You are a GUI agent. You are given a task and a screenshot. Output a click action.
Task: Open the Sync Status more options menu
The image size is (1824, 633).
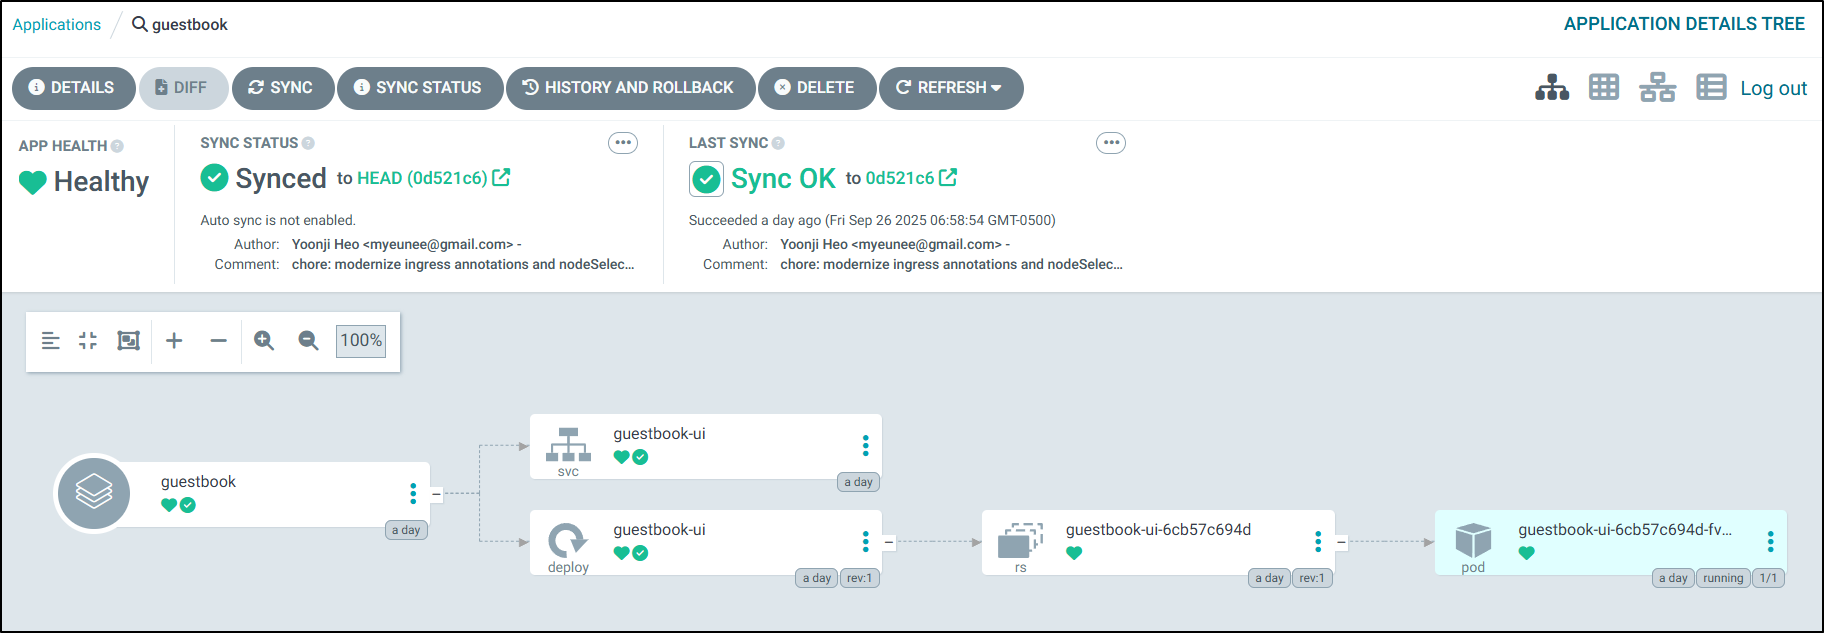click(x=623, y=143)
